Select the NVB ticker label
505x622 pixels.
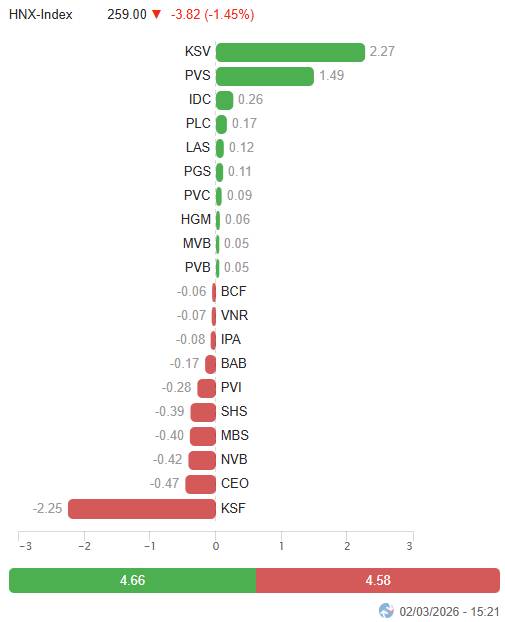pyautogui.click(x=234, y=459)
